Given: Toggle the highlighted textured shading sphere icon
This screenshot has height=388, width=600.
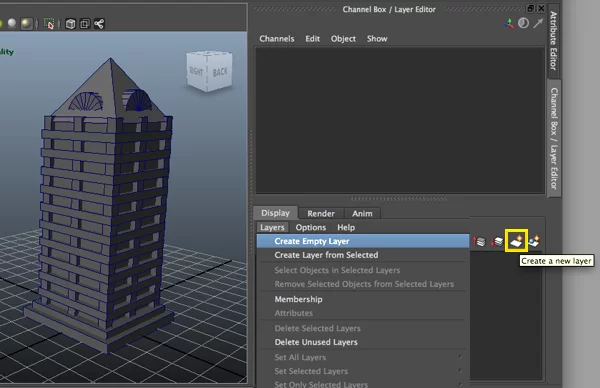Looking at the screenshot, I should coord(26,24).
